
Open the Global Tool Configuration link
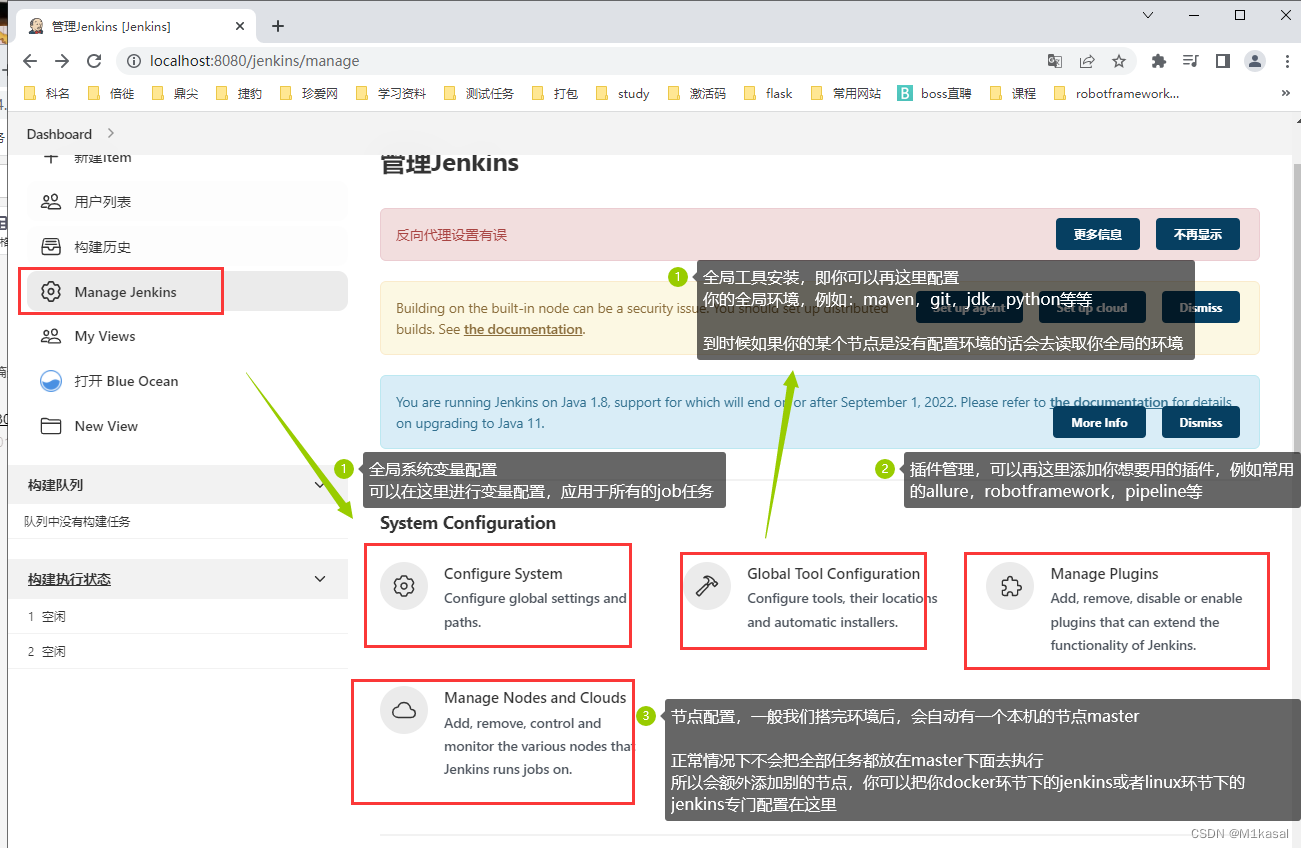pyautogui.click(x=833, y=574)
